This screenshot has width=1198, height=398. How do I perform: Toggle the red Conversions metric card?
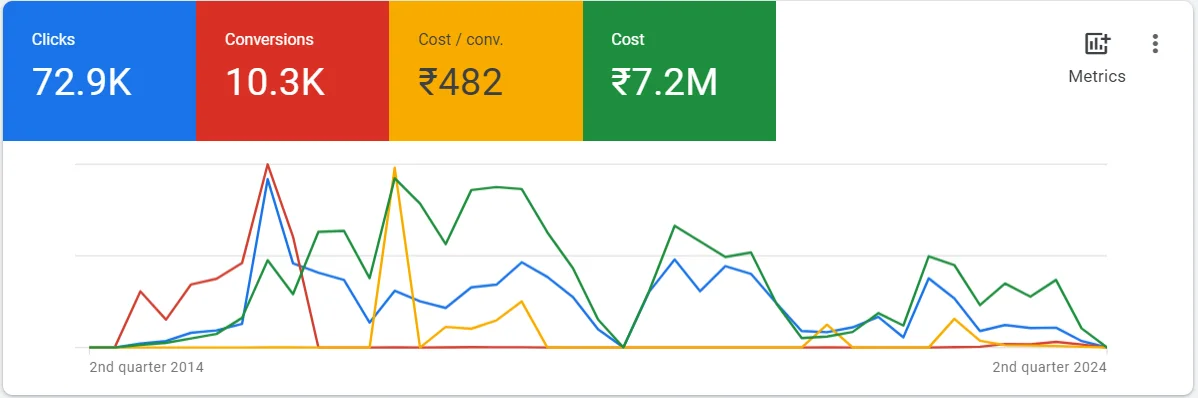coord(293,71)
